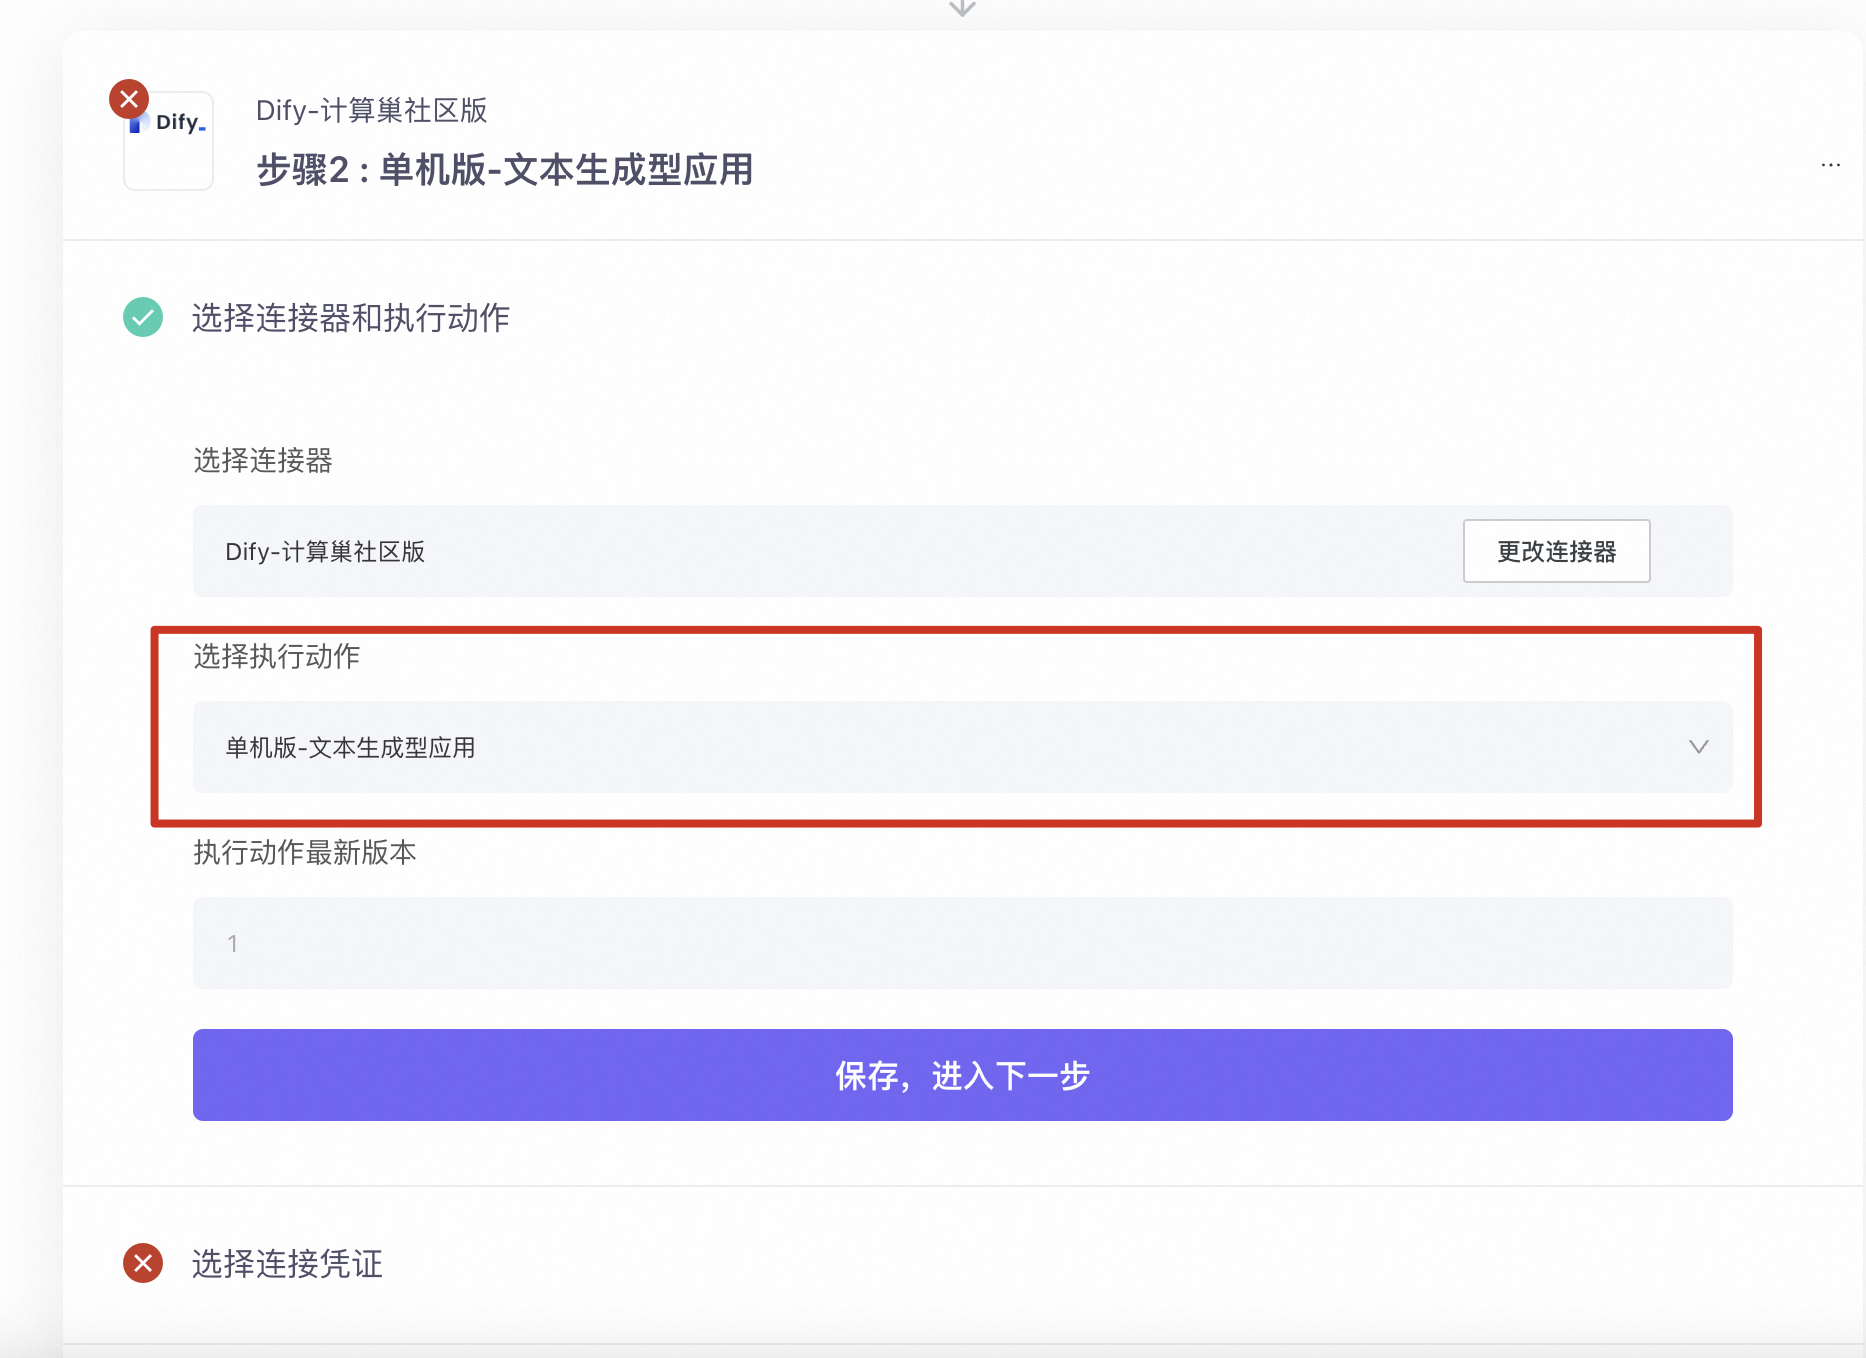Click the version number placeholder showing 1
The width and height of the screenshot is (1866, 1358).
click(x=232, y=942)
